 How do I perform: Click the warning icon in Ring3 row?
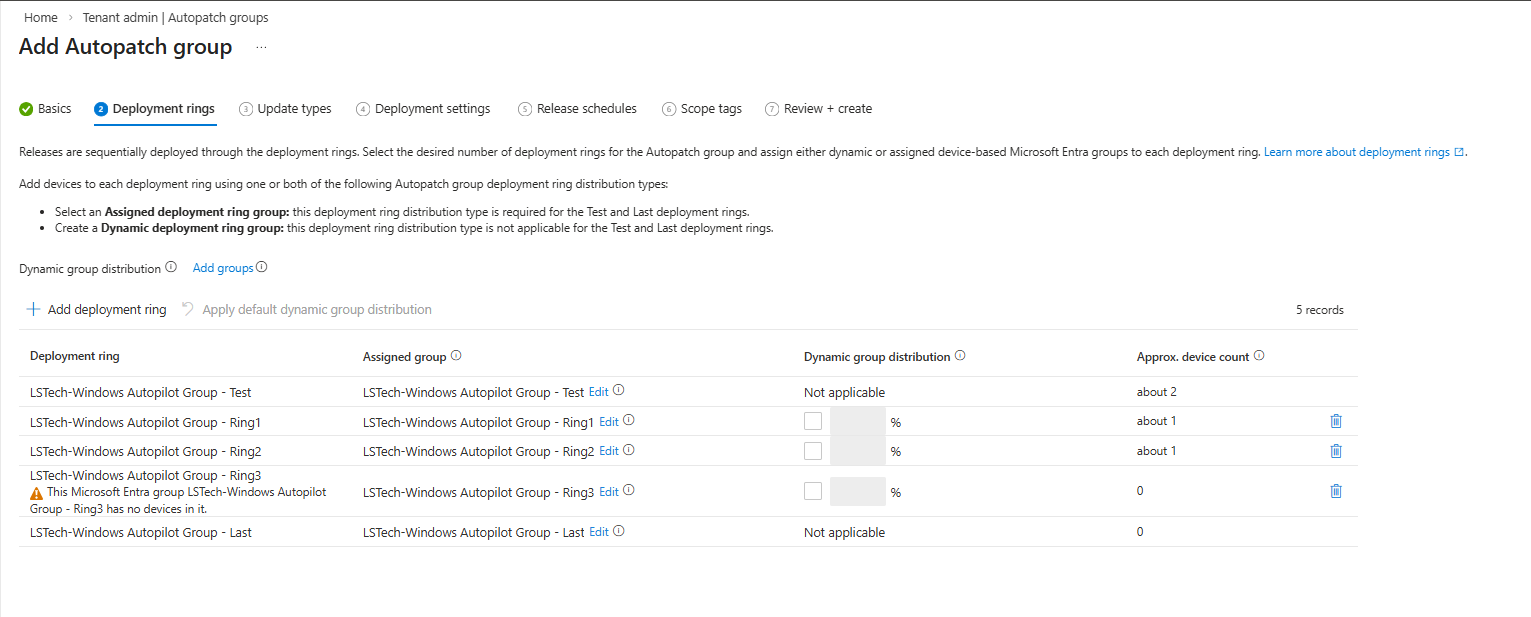(x=37, y=493)
